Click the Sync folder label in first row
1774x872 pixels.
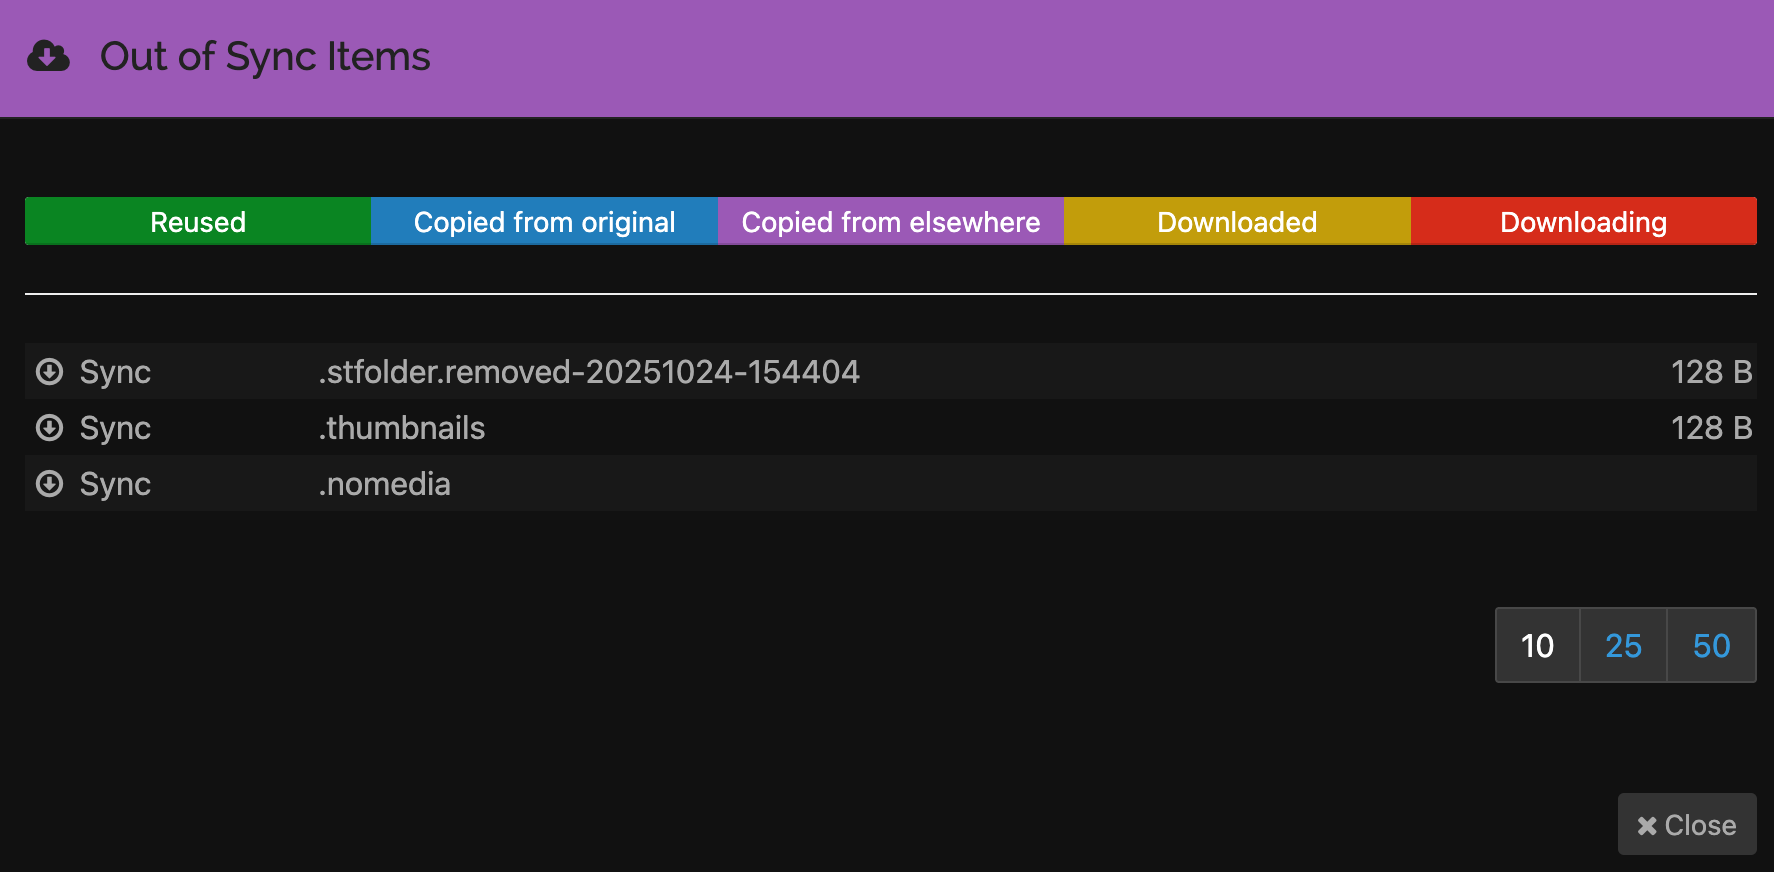pos(115,372)
